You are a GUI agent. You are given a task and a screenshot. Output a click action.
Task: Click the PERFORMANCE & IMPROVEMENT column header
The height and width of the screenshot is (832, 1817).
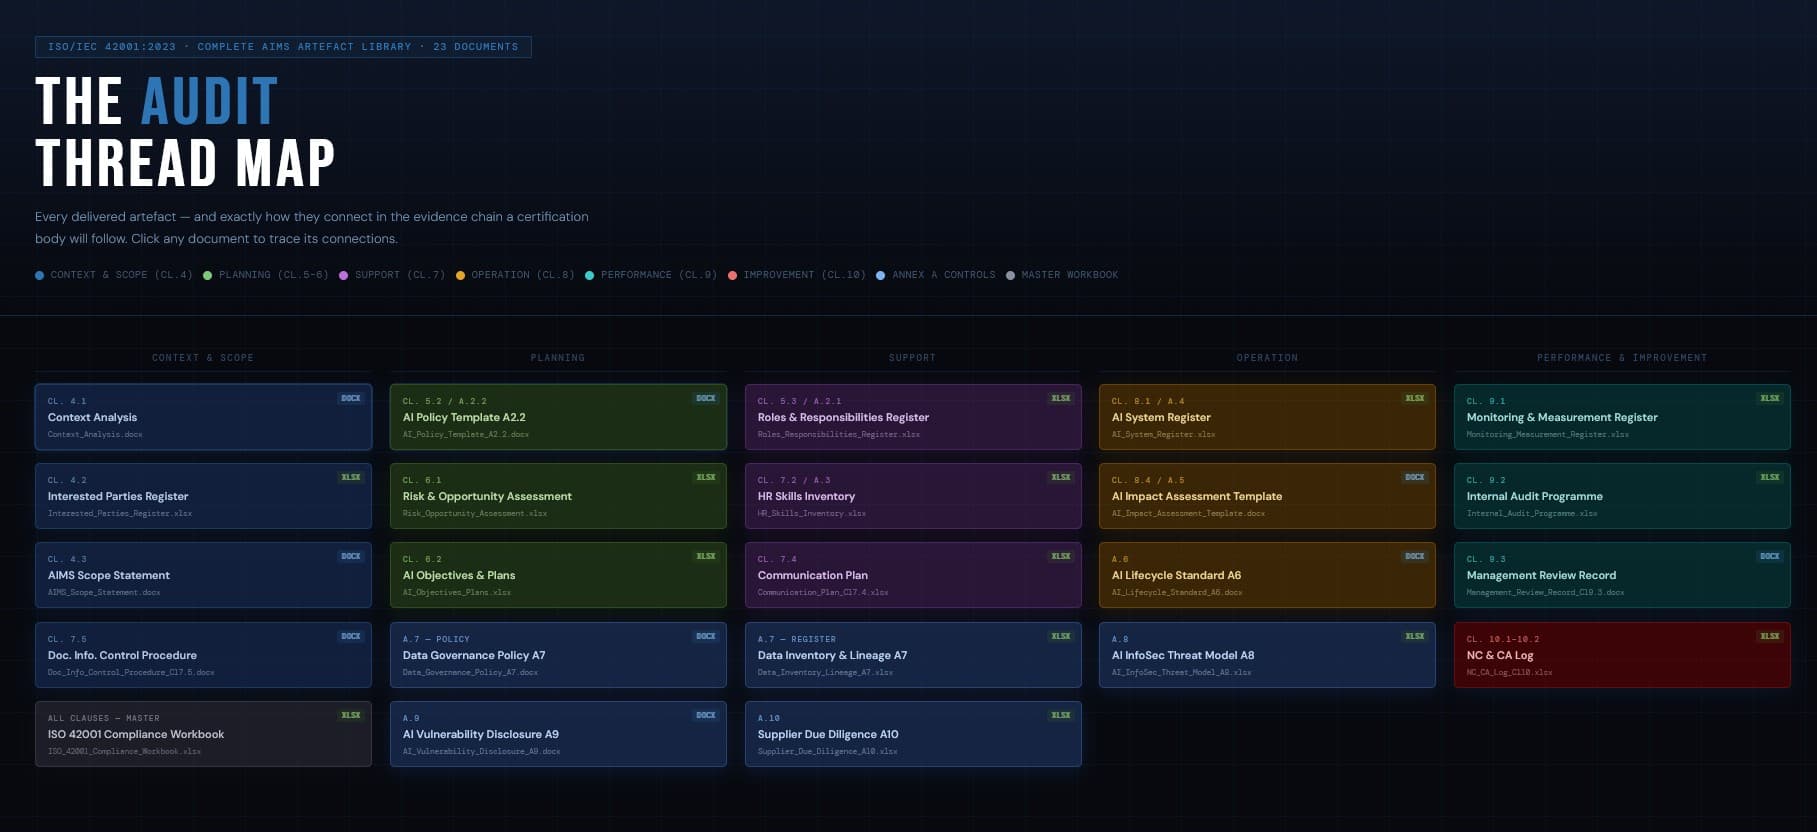coord(1622,358)
